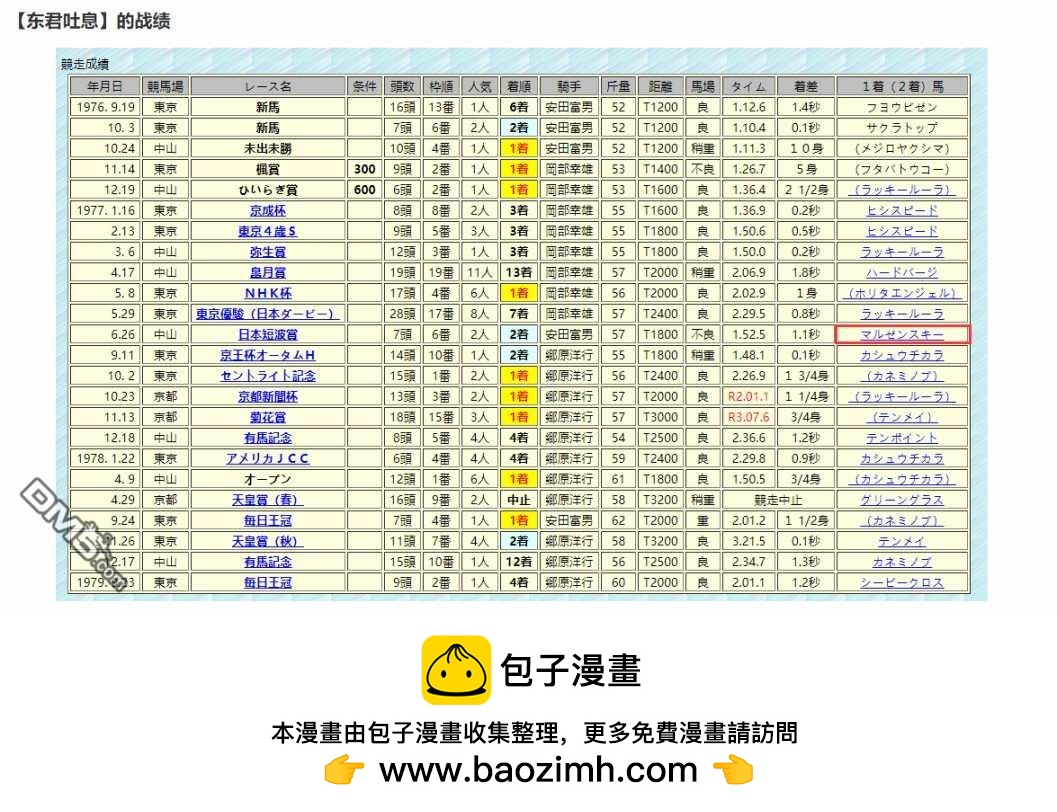Open the セントライト記念 race link
1057x812 pixels.
[x=268, y=376]
